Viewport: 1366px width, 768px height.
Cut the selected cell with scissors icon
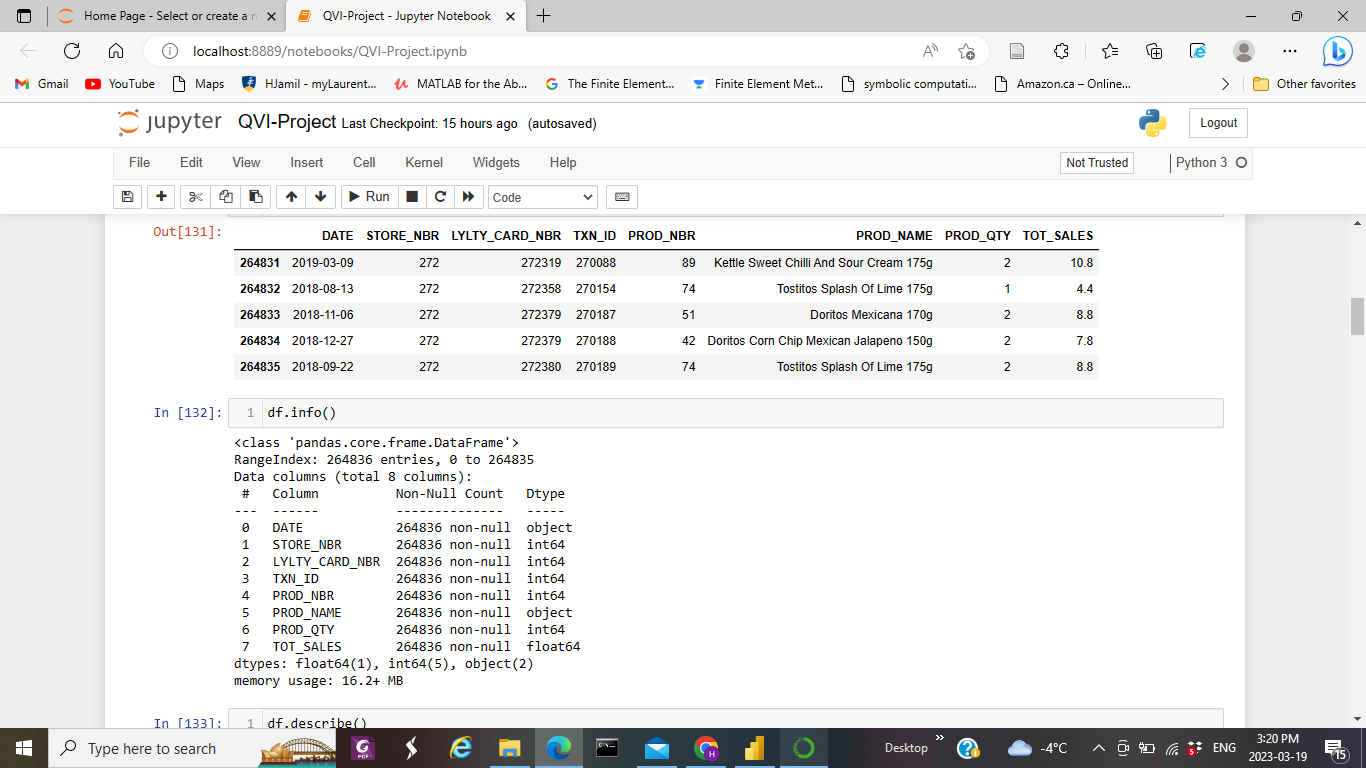[x=194, y=197]
